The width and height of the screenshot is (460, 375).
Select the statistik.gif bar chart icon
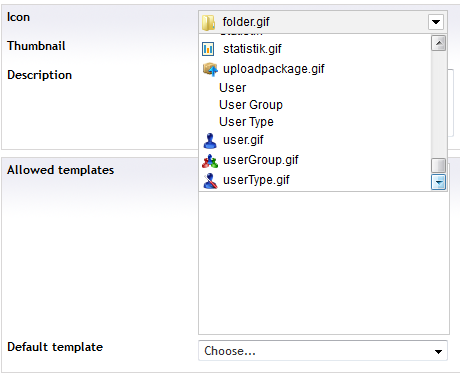point(208,49)
